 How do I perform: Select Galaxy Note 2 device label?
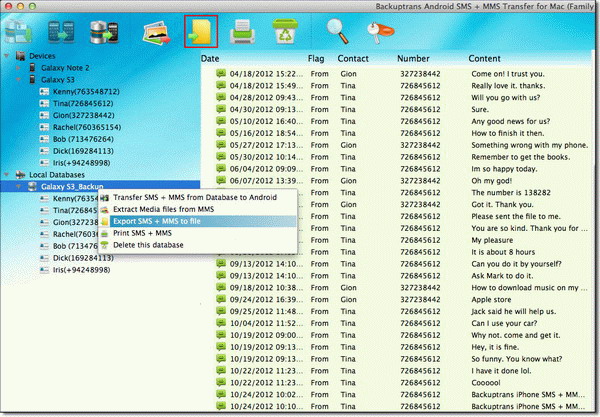click(65, 68)
